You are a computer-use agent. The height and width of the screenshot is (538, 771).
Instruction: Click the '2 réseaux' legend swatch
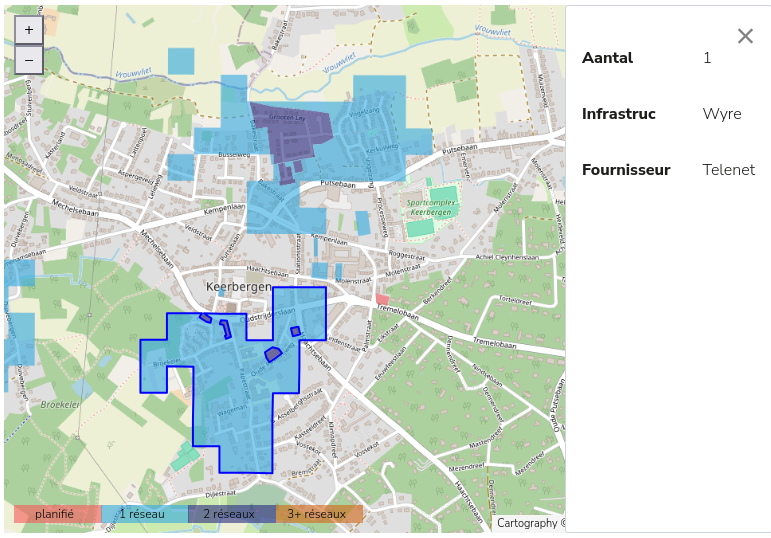tap(232, 514)
